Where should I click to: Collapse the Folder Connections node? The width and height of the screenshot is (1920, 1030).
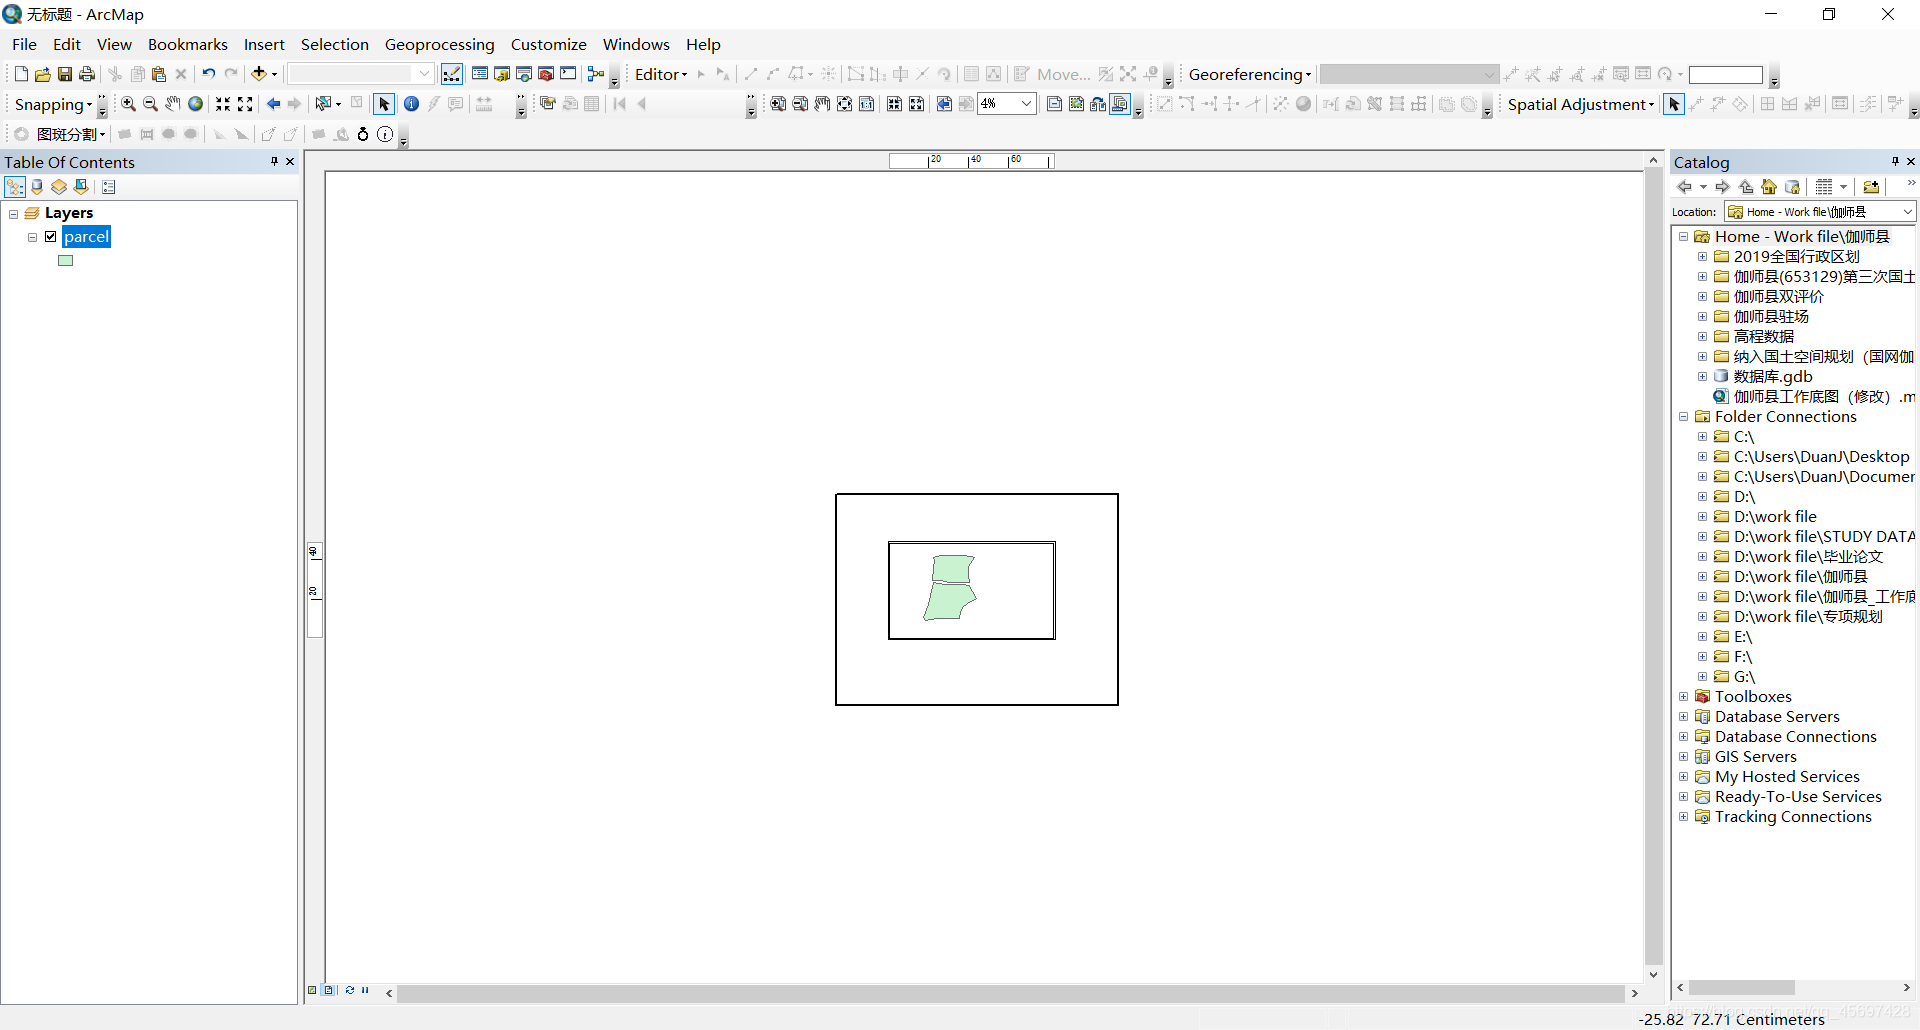click(x=1684, y=417)
